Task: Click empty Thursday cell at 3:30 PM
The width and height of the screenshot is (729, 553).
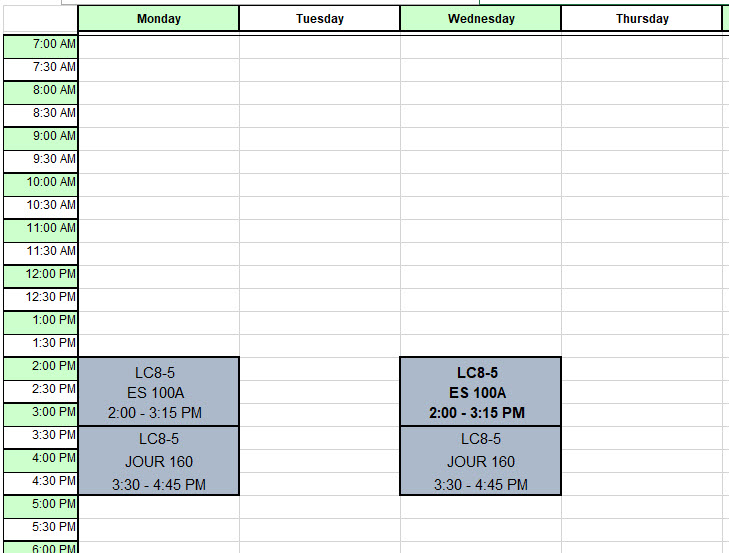Action: pos(642,438)
